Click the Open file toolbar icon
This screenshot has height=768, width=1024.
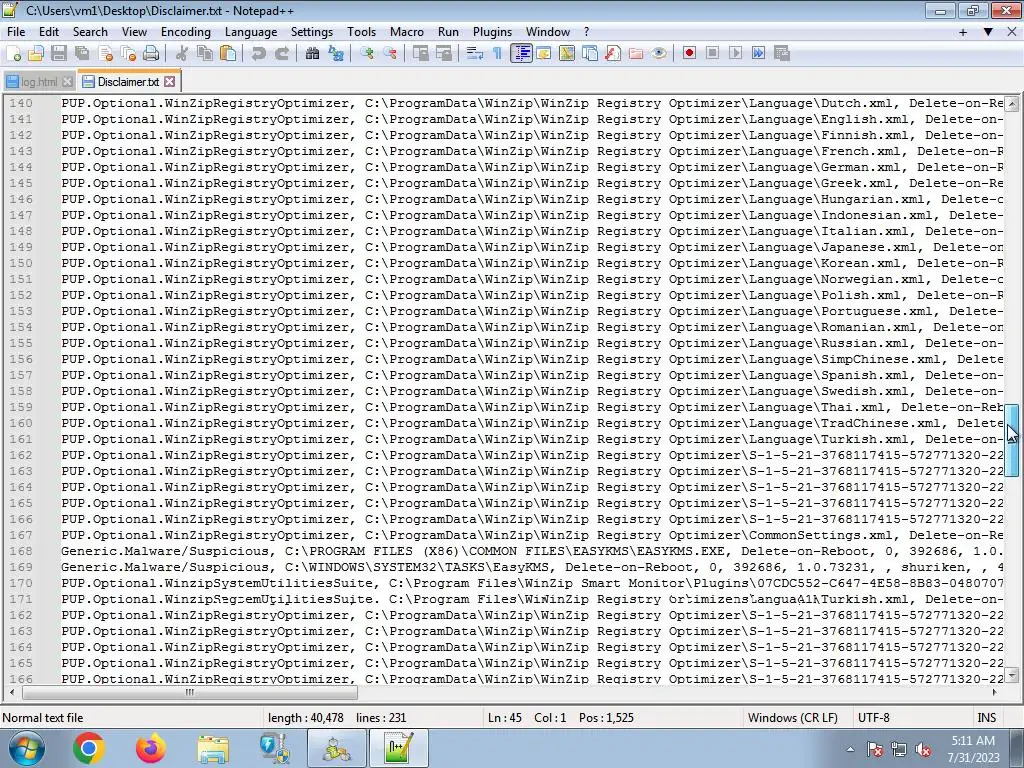[36, 54]
